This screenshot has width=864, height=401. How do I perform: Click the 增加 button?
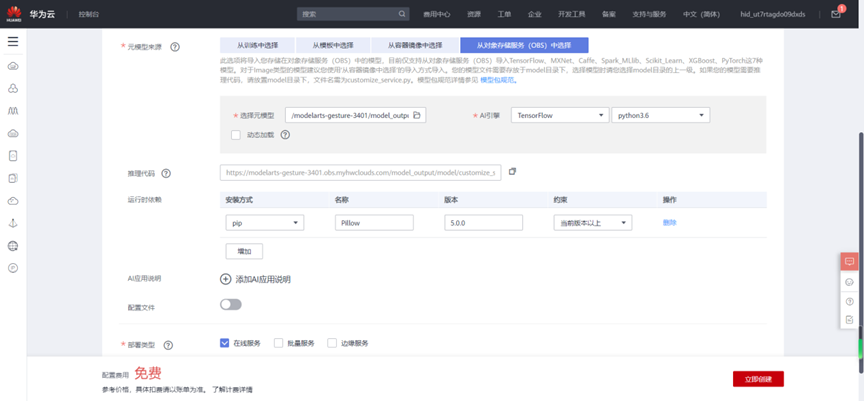(x=244, y=251)
